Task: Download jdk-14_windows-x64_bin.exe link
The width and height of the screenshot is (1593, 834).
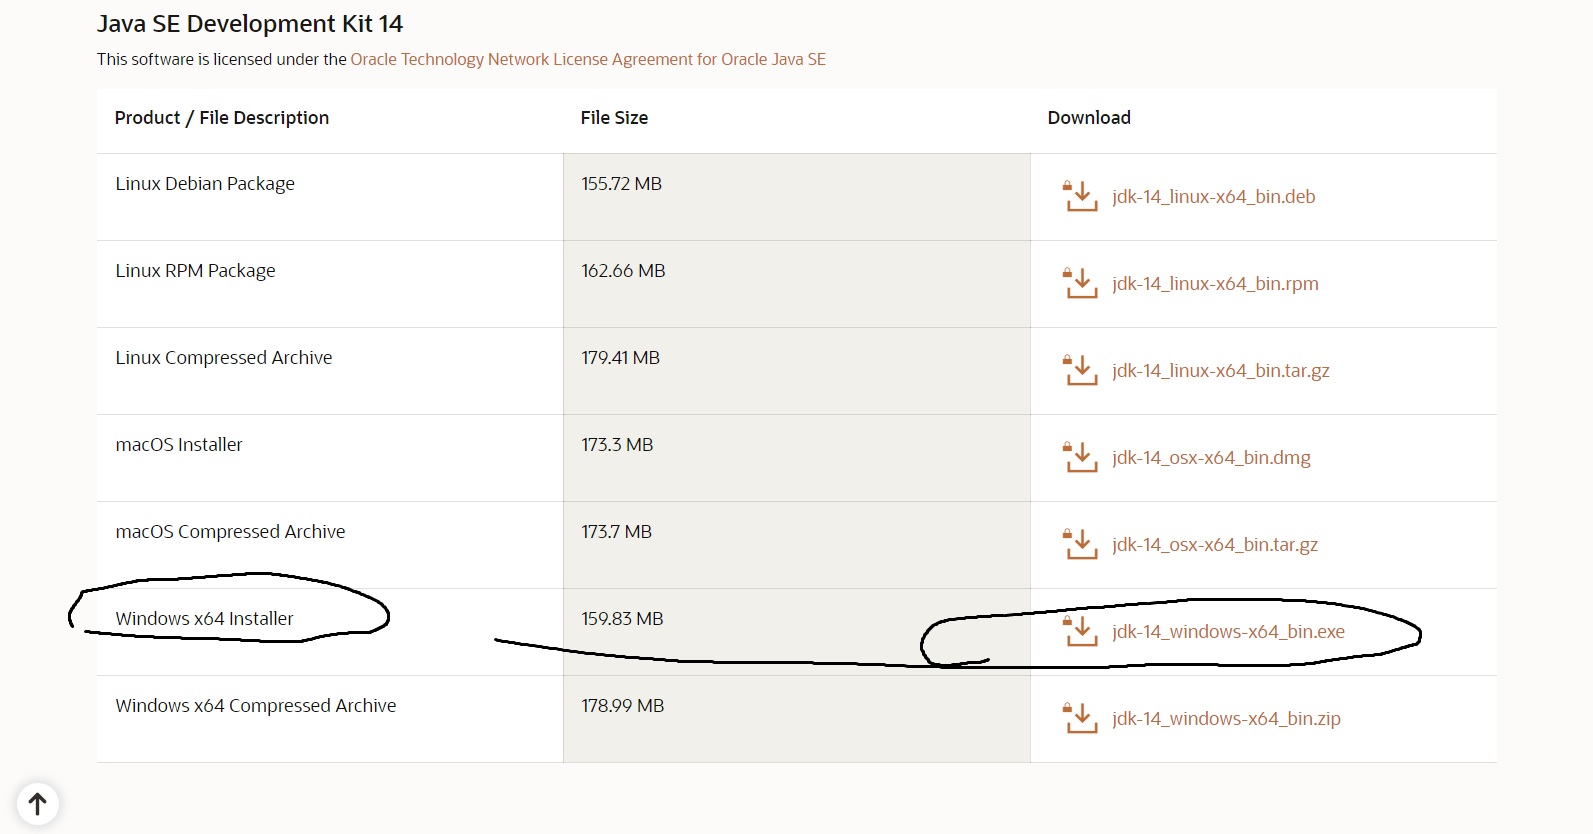Action: (x=1228, y=632)
